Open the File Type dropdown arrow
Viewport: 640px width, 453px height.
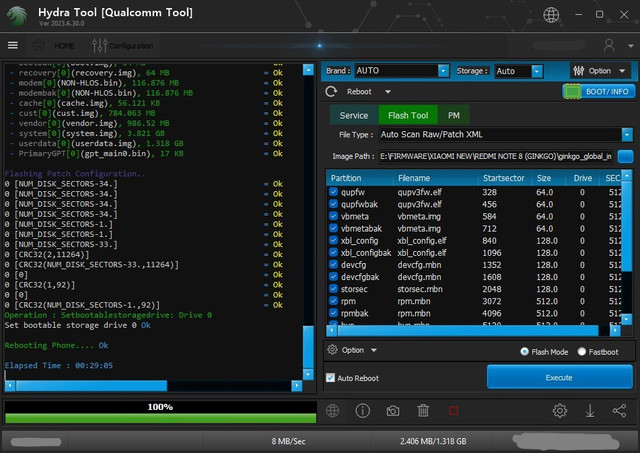(627, 134)
